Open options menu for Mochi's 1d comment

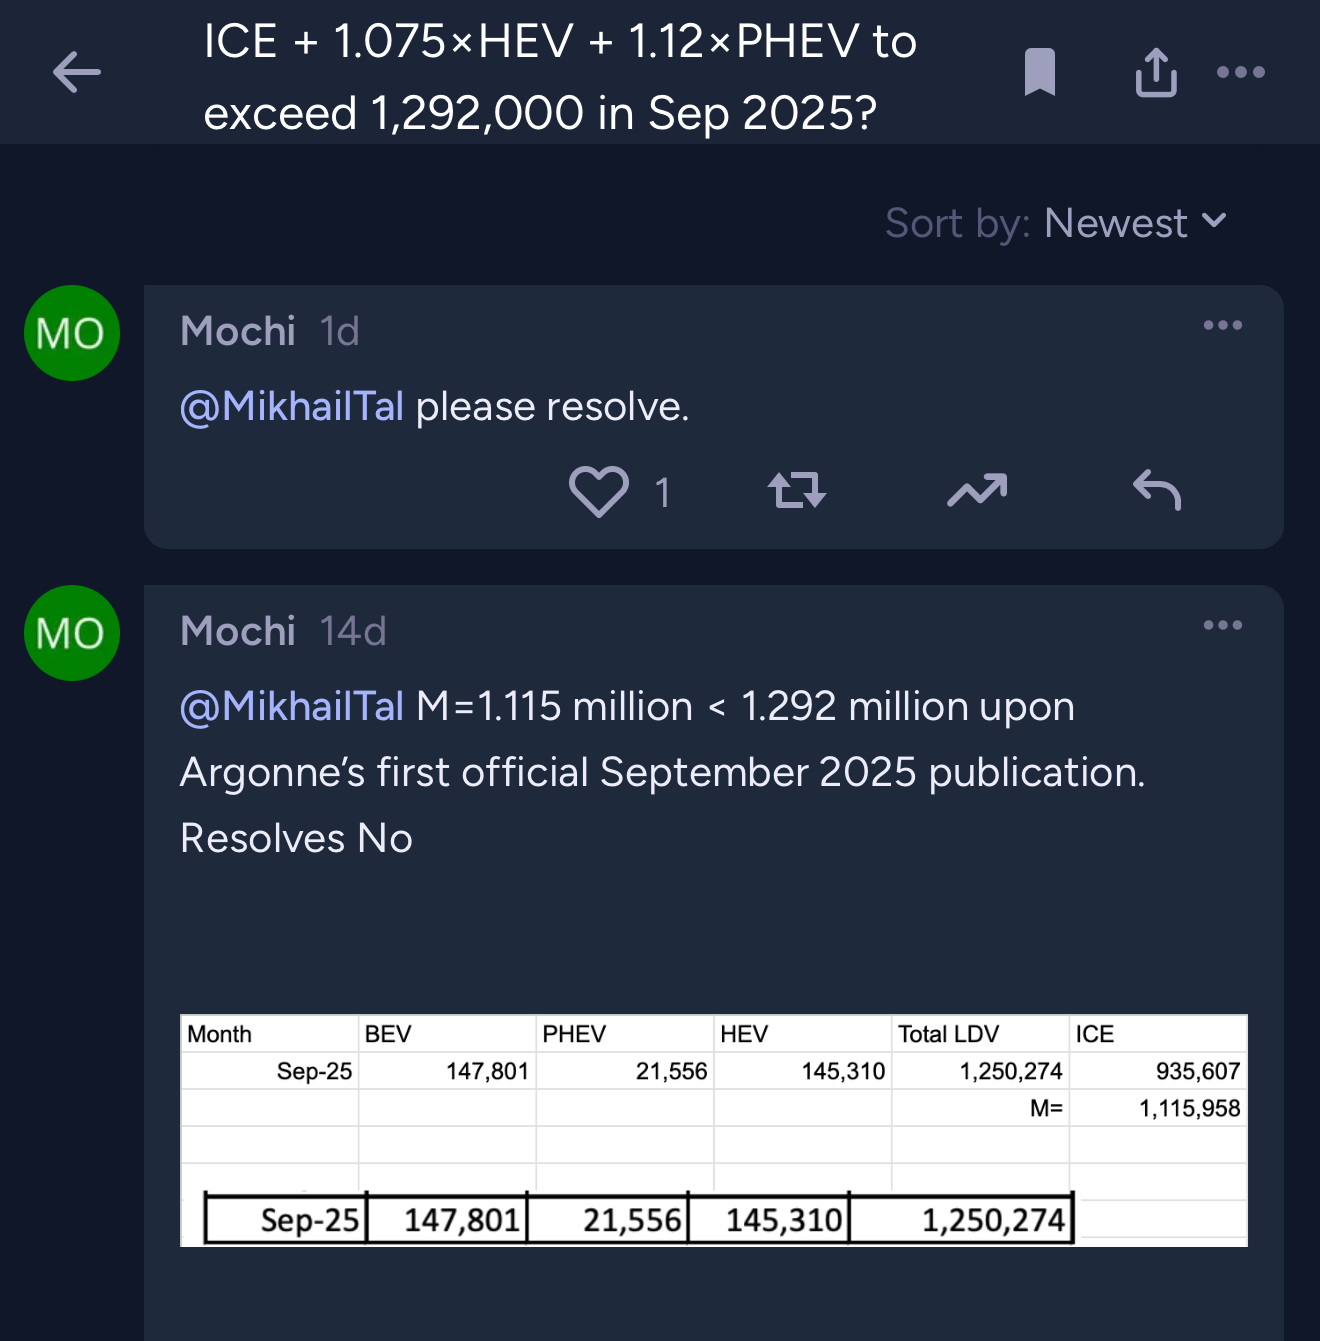tap(1222, 325)
